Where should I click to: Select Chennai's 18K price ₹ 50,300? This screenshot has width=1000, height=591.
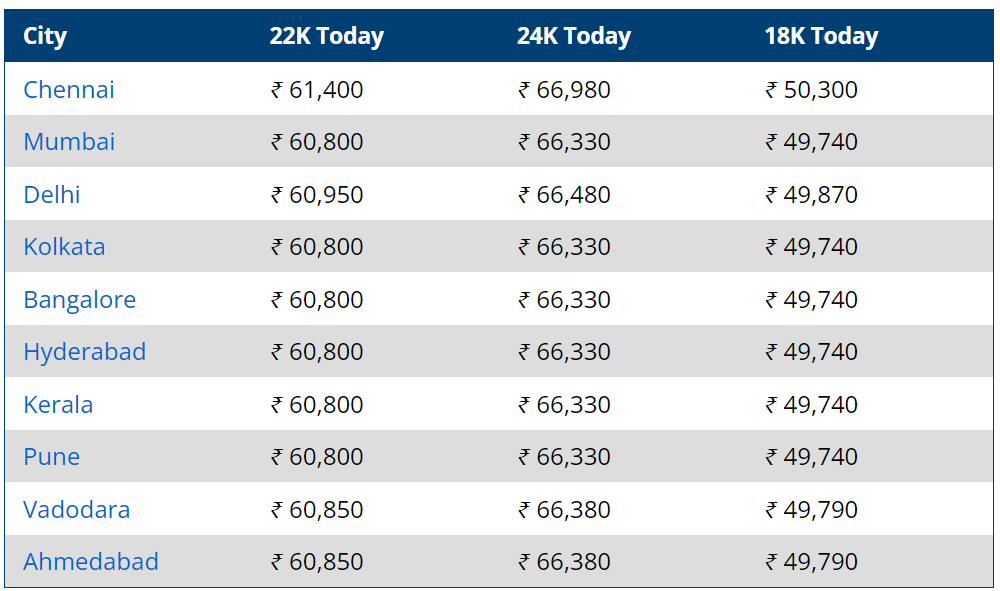click(811, 90)
